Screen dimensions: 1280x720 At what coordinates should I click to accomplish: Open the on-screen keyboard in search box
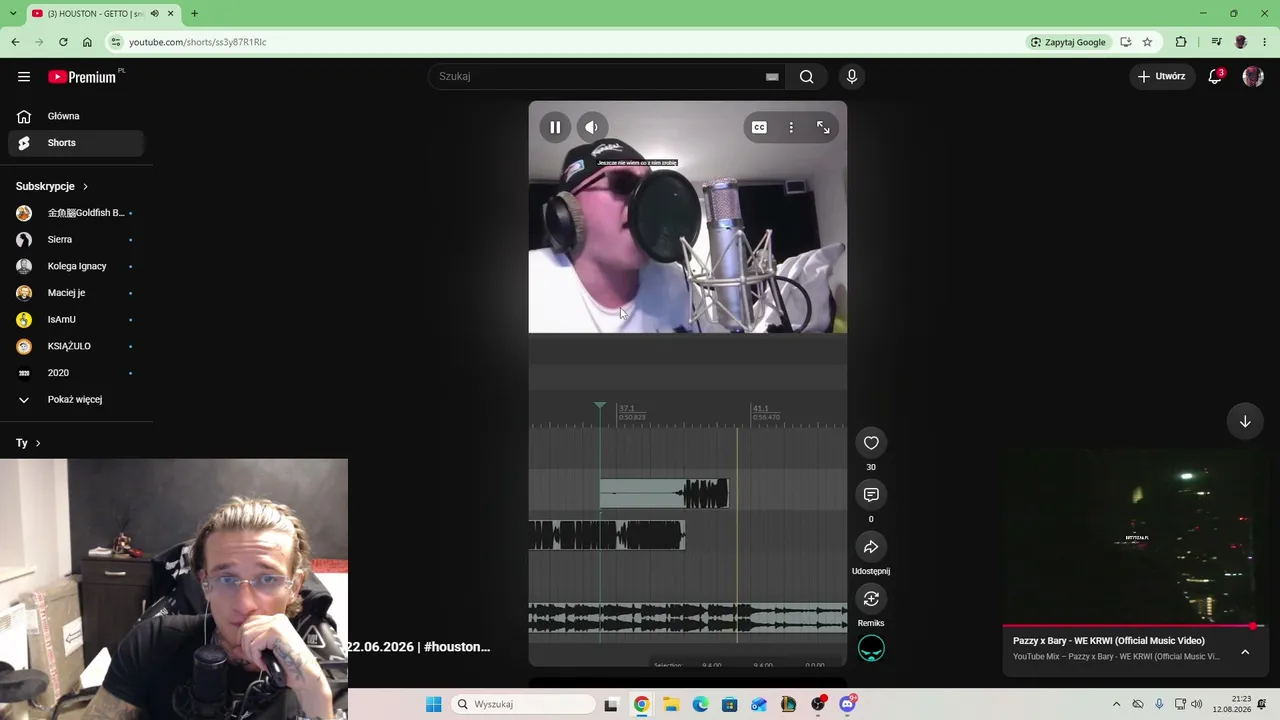coord(772,76)
